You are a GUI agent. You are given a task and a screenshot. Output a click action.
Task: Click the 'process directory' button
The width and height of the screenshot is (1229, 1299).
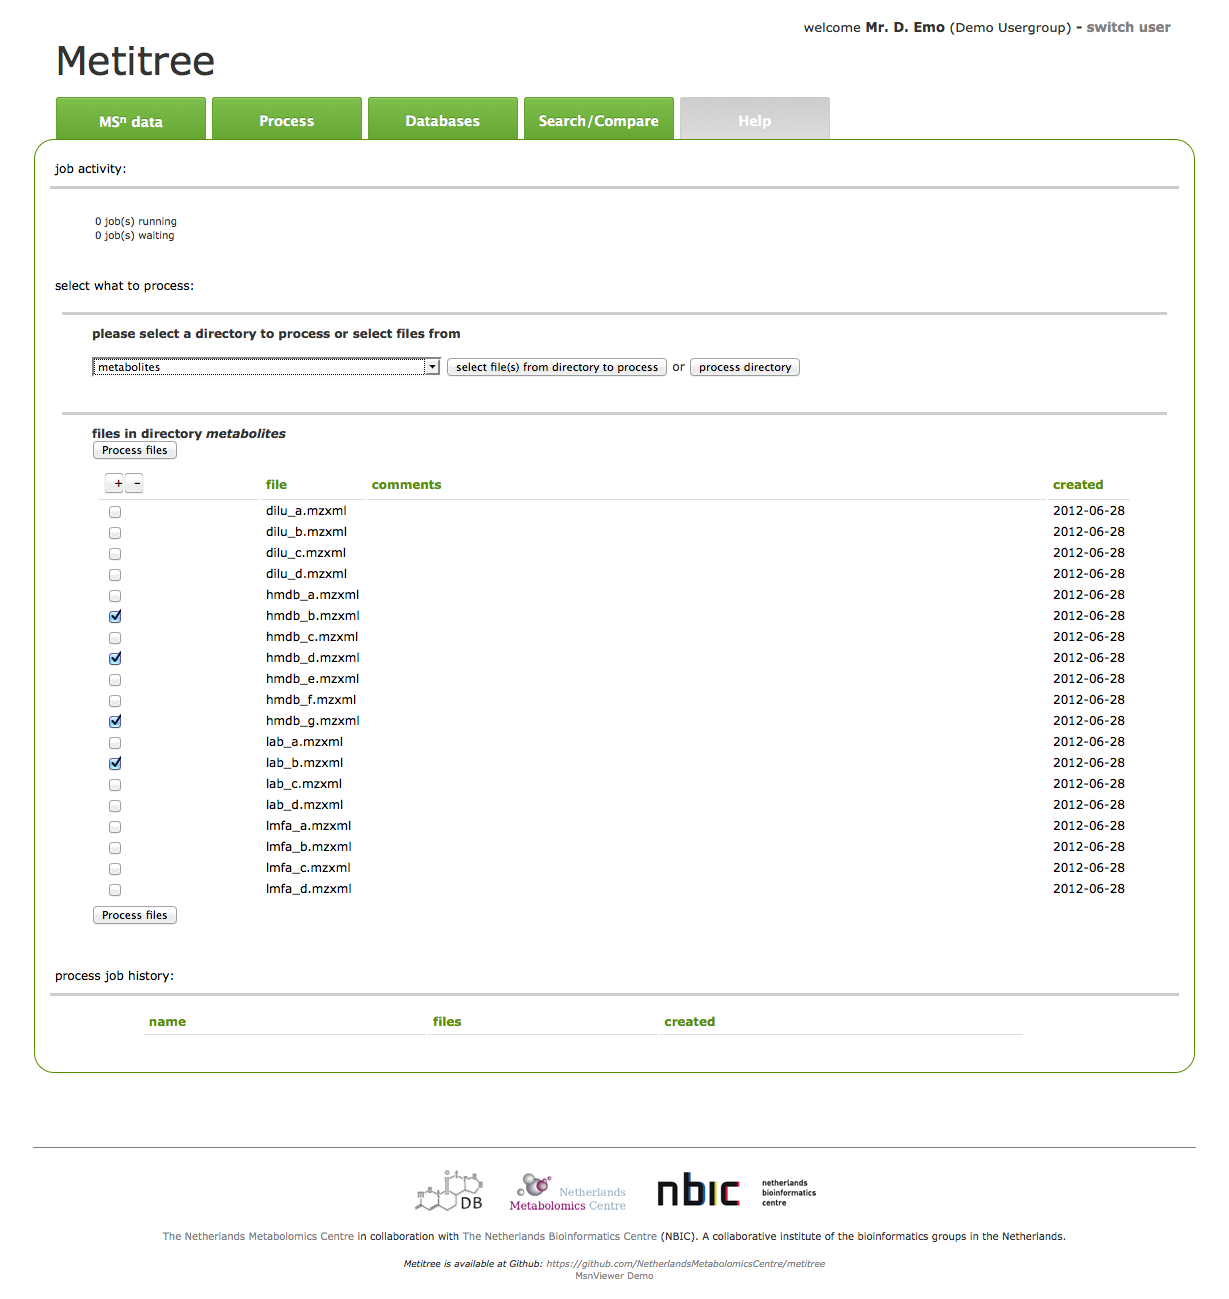(x=745, y=367)
